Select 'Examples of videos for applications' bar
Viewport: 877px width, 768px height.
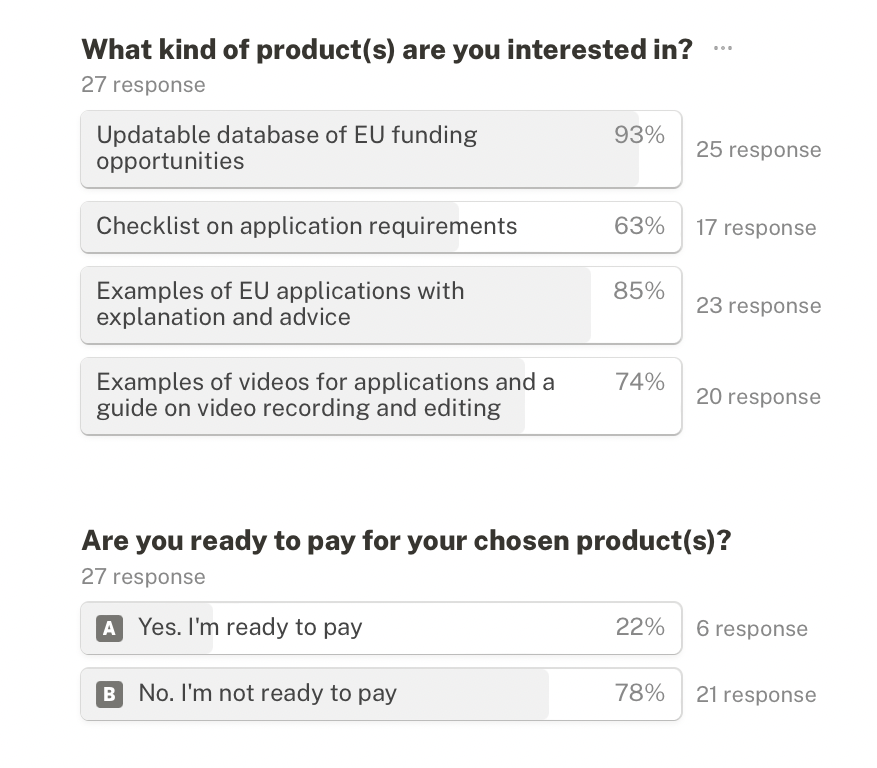(381, 396)
